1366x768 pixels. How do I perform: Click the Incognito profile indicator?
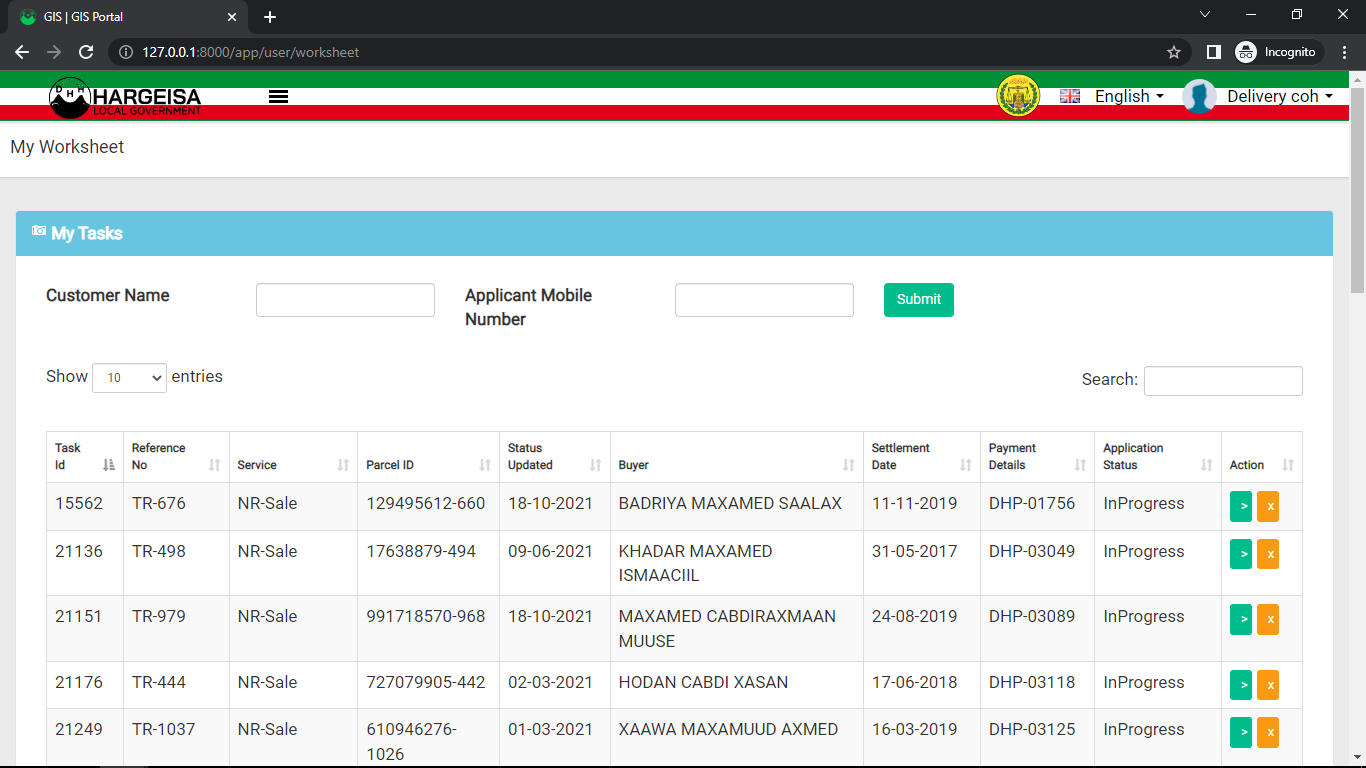[x=1278, y=52]
